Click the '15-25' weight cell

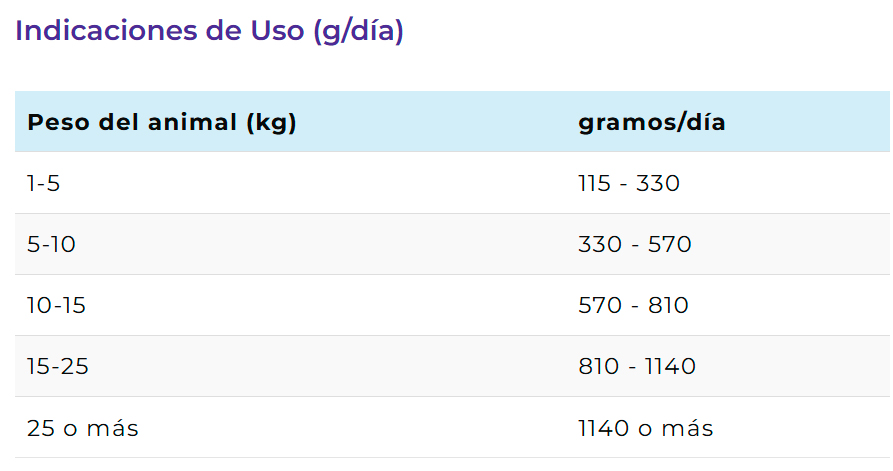[x=58, y=366]
